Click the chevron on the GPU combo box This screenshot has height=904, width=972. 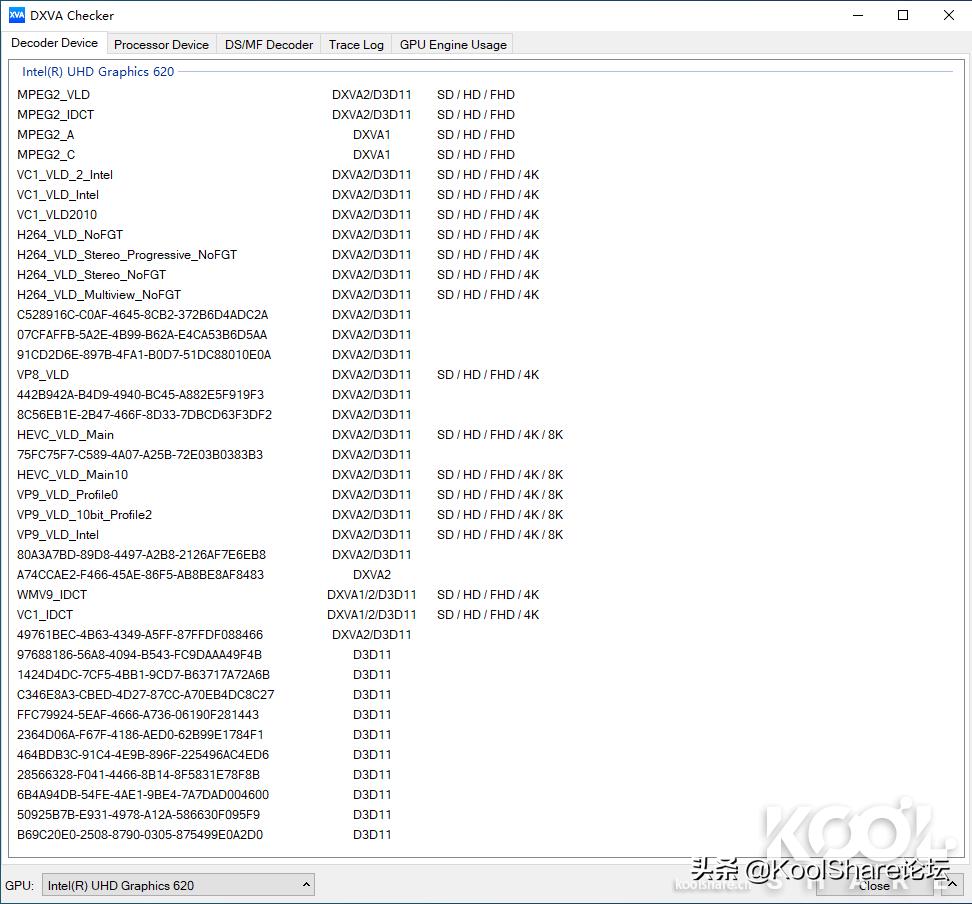point(306,884)
